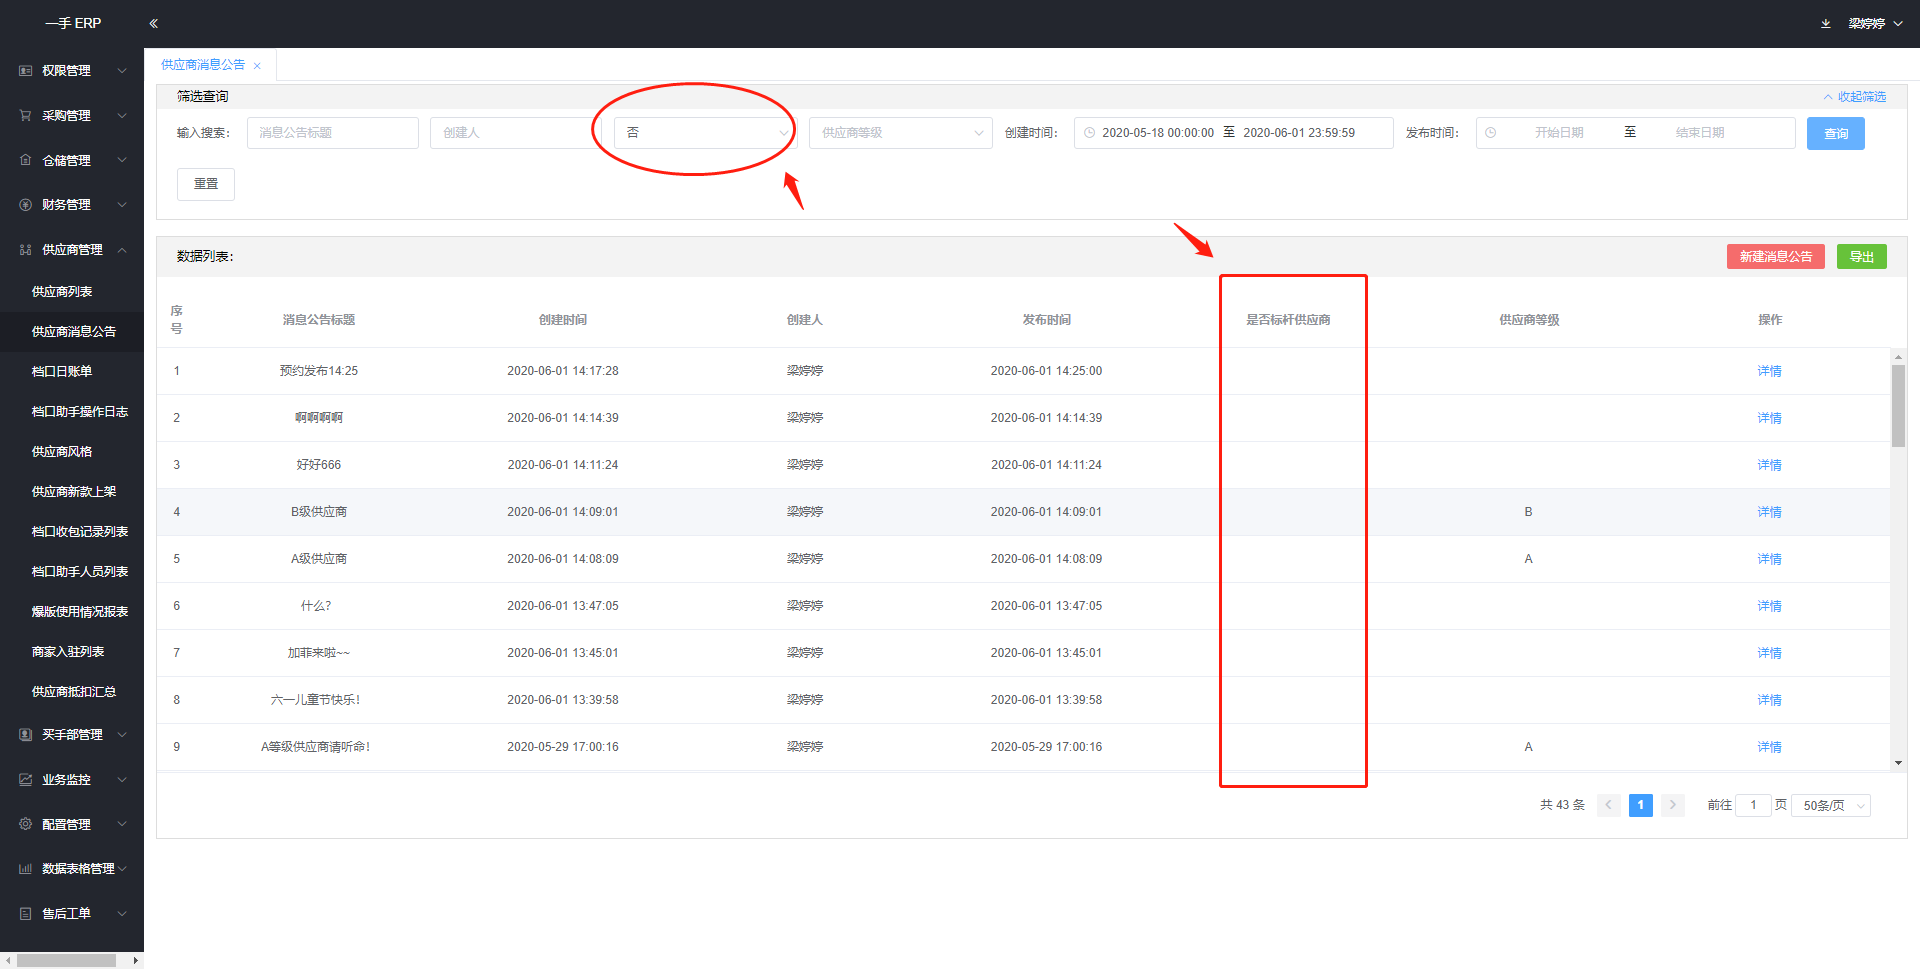Open 详情 for 加菲来啦~~ row
The height and width of the screenshot is (969, 1920).
point(1769,653)
